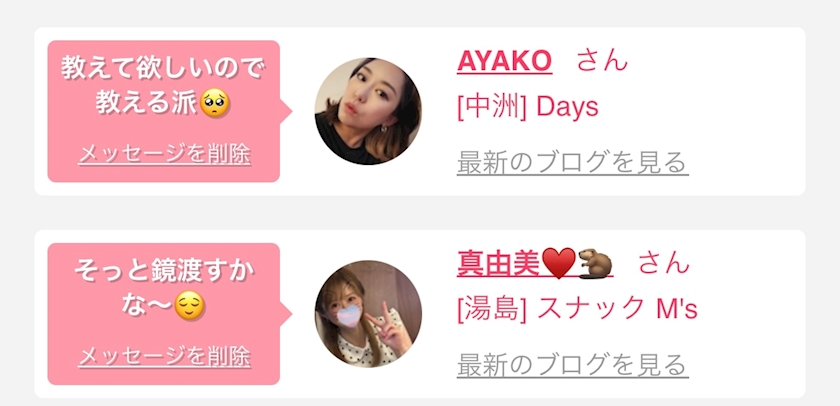This screenshot has height=406, width=840.
Task: Click the beaver emoji after 真由美
Action: pyautogui.click(x=595, y=264)
